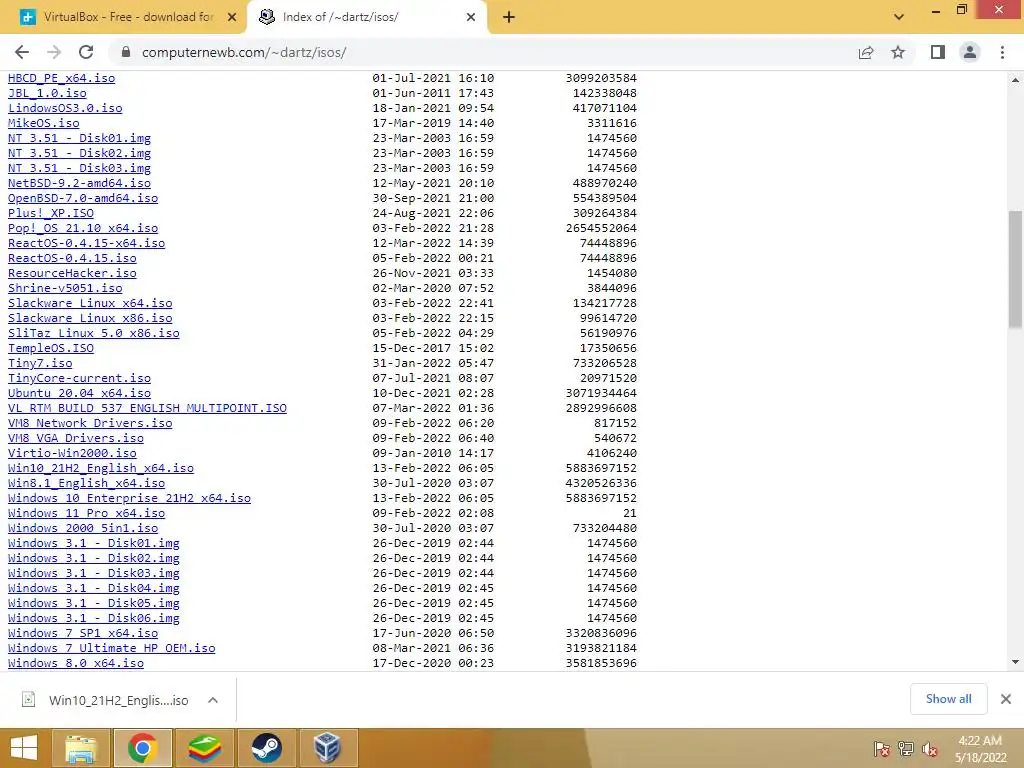View site security lock icon

click(x=126, y=52)
